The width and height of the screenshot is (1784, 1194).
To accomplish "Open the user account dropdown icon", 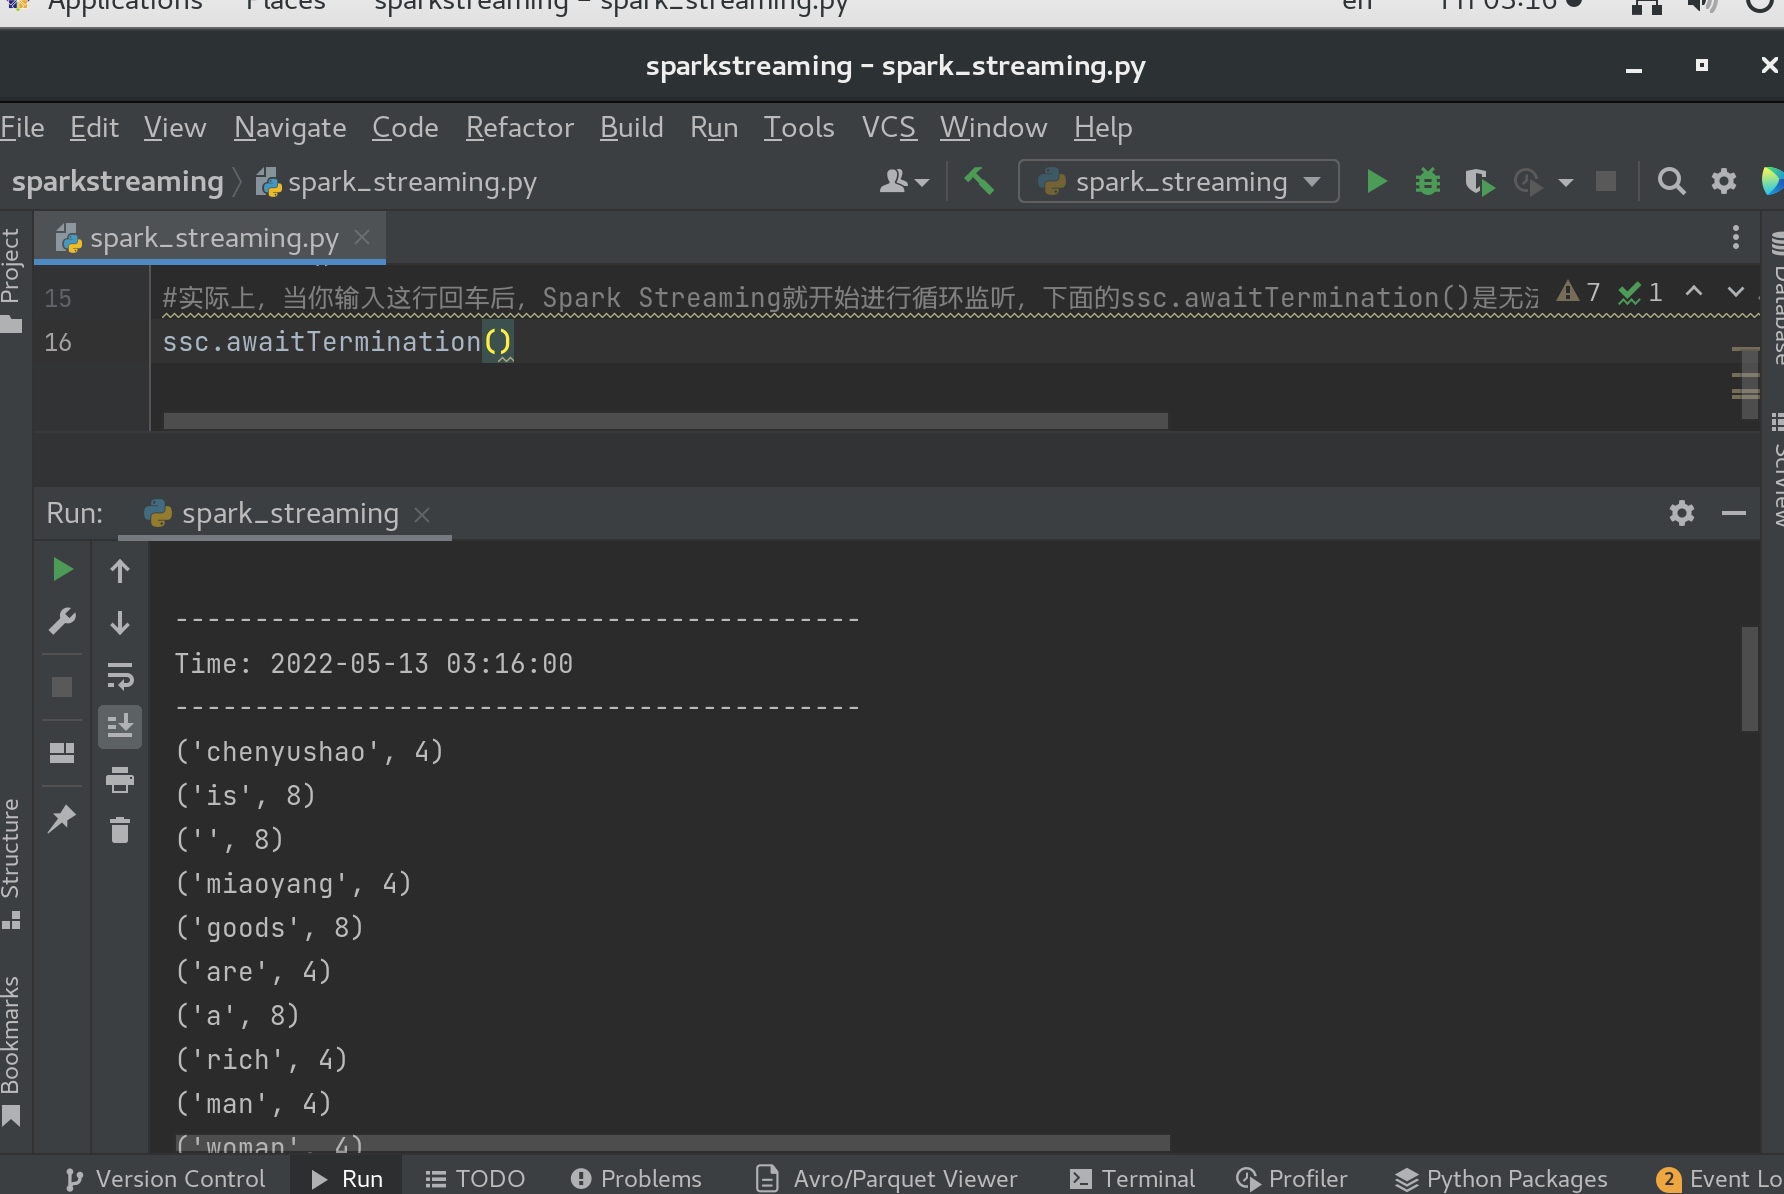I will click(x=904, y=182).
